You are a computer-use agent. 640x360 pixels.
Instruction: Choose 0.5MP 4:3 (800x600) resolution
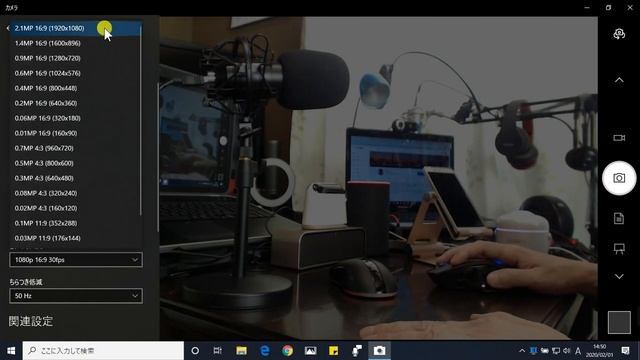76,163
